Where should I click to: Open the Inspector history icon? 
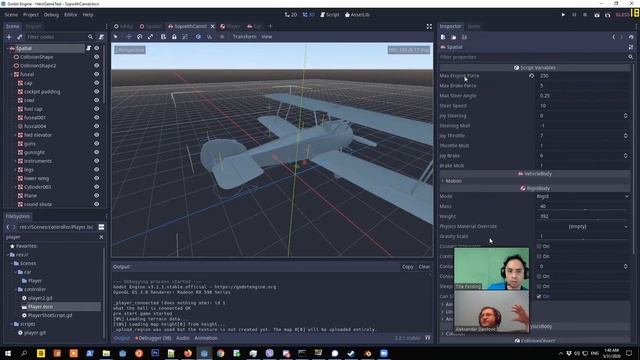pyautogui.click(x=631, y=37)
